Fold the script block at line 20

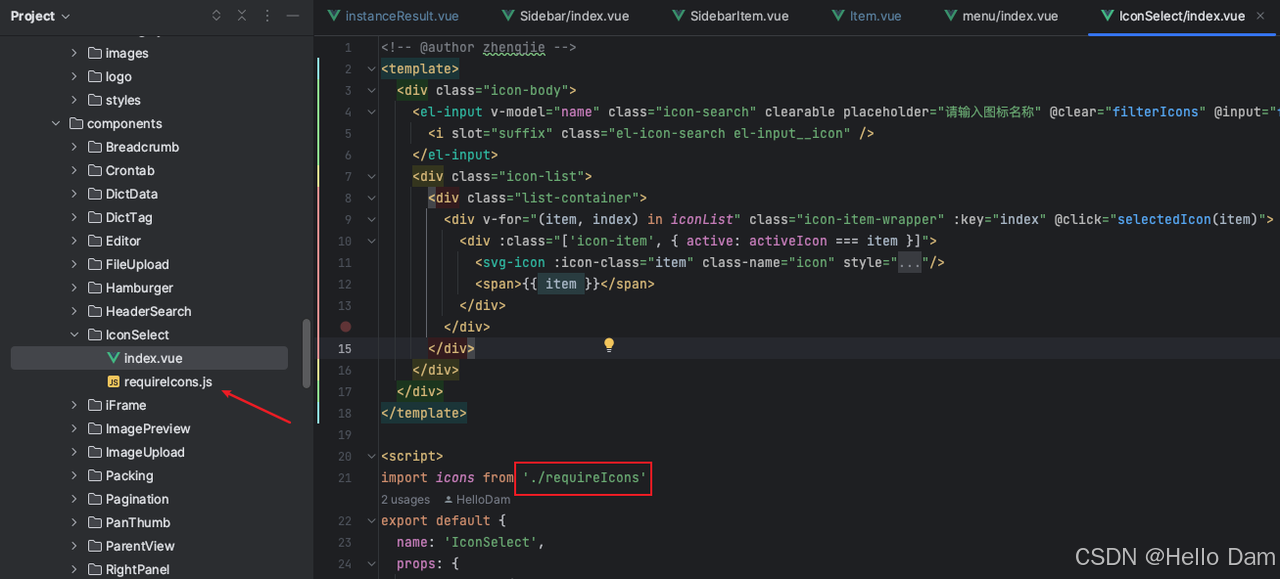click(372, 456)
